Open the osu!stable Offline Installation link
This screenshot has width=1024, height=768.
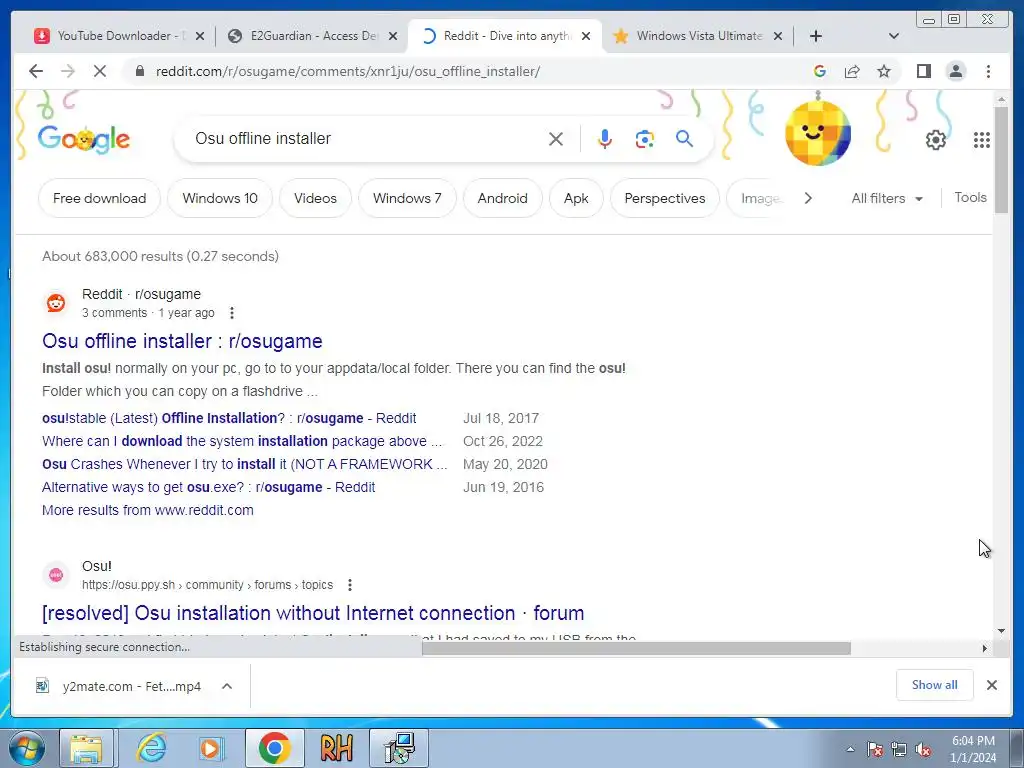229,418
